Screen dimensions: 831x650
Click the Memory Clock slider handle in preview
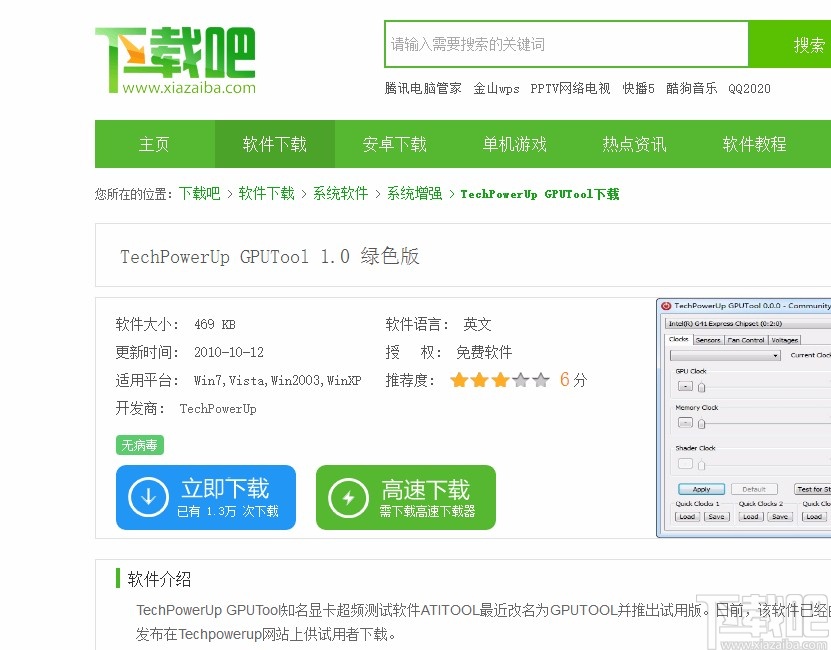click(701, 423)
